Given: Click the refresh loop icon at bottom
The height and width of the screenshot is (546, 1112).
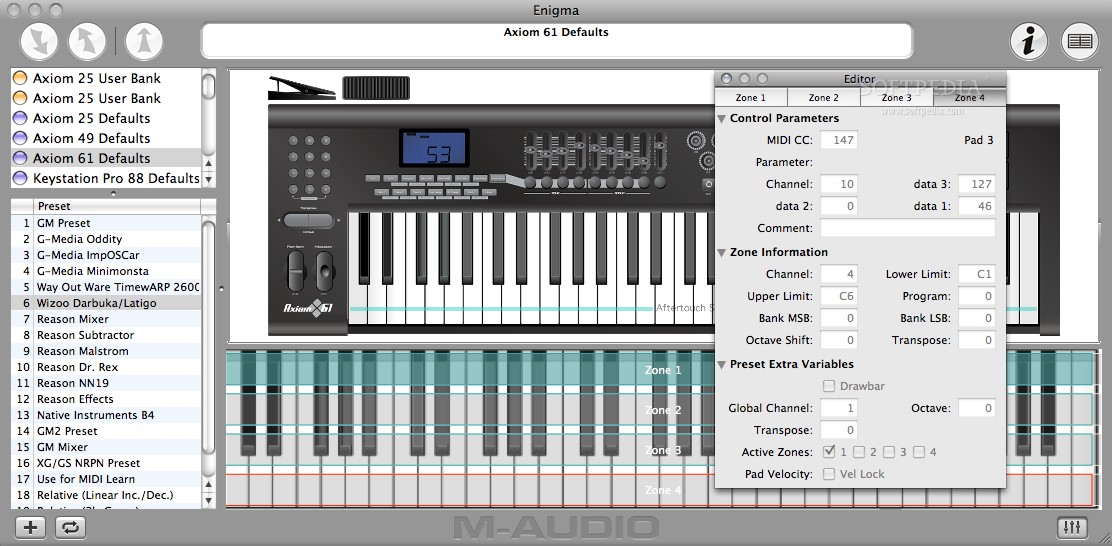Looking at the screenshot, I should pyautogui.click(x=71, y=527).
